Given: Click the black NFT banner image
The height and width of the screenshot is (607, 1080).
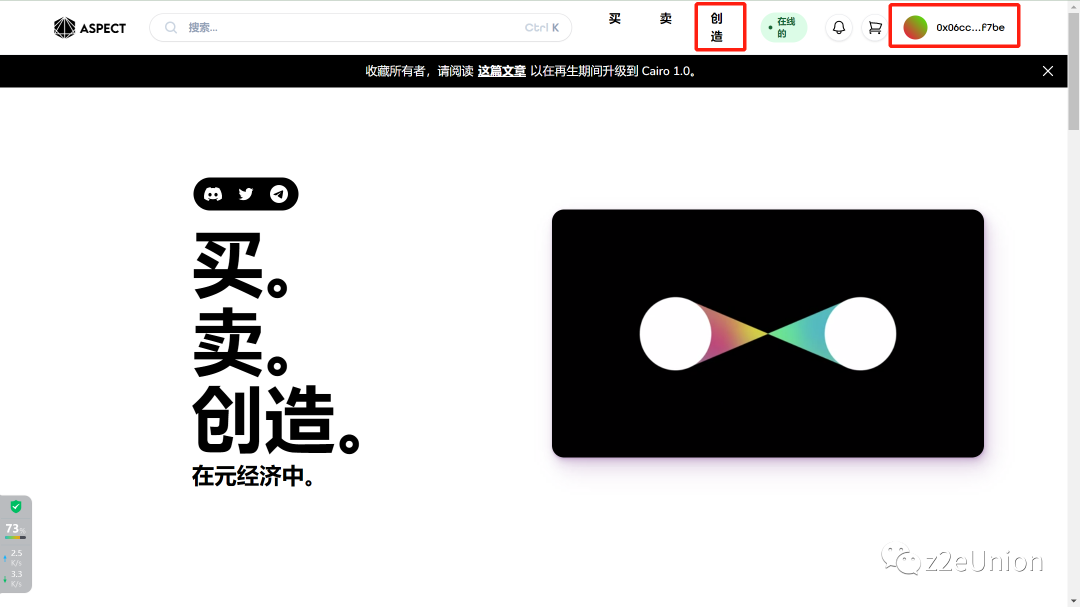Looking at the screenshot, I should (767, 333).
